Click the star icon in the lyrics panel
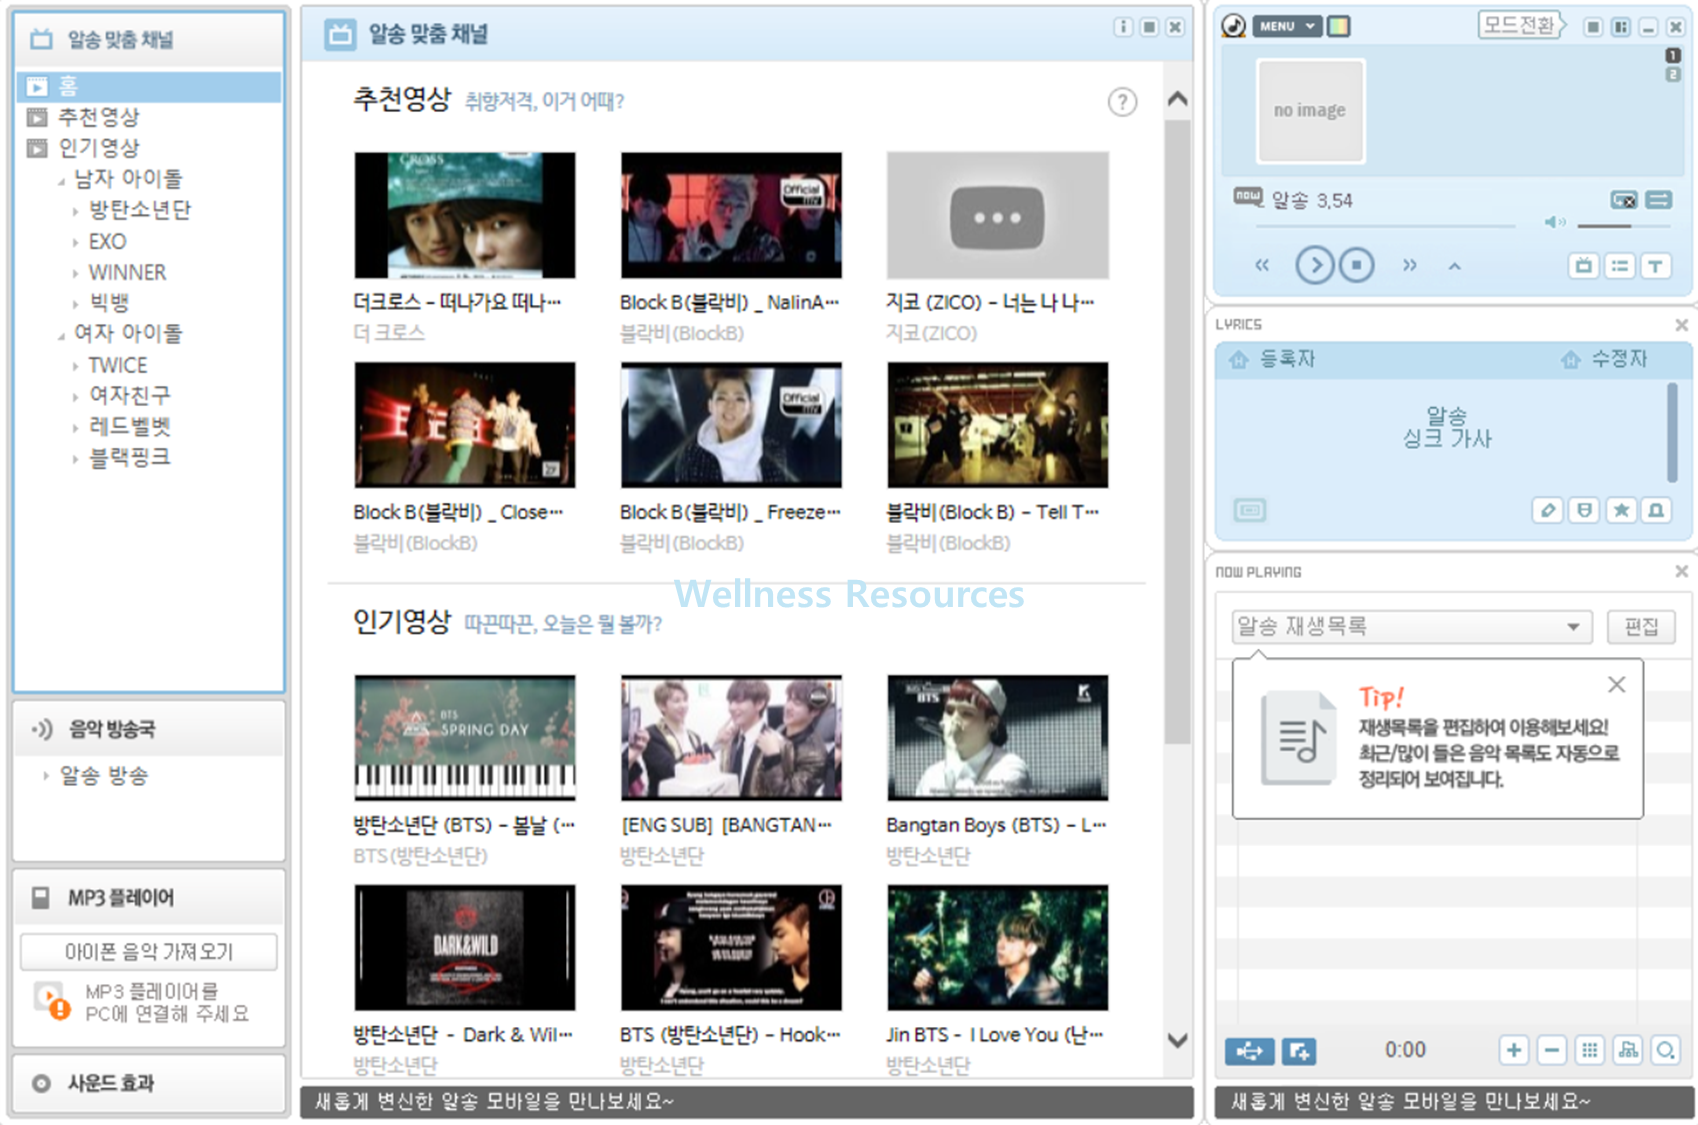 tap(1621, 511)
